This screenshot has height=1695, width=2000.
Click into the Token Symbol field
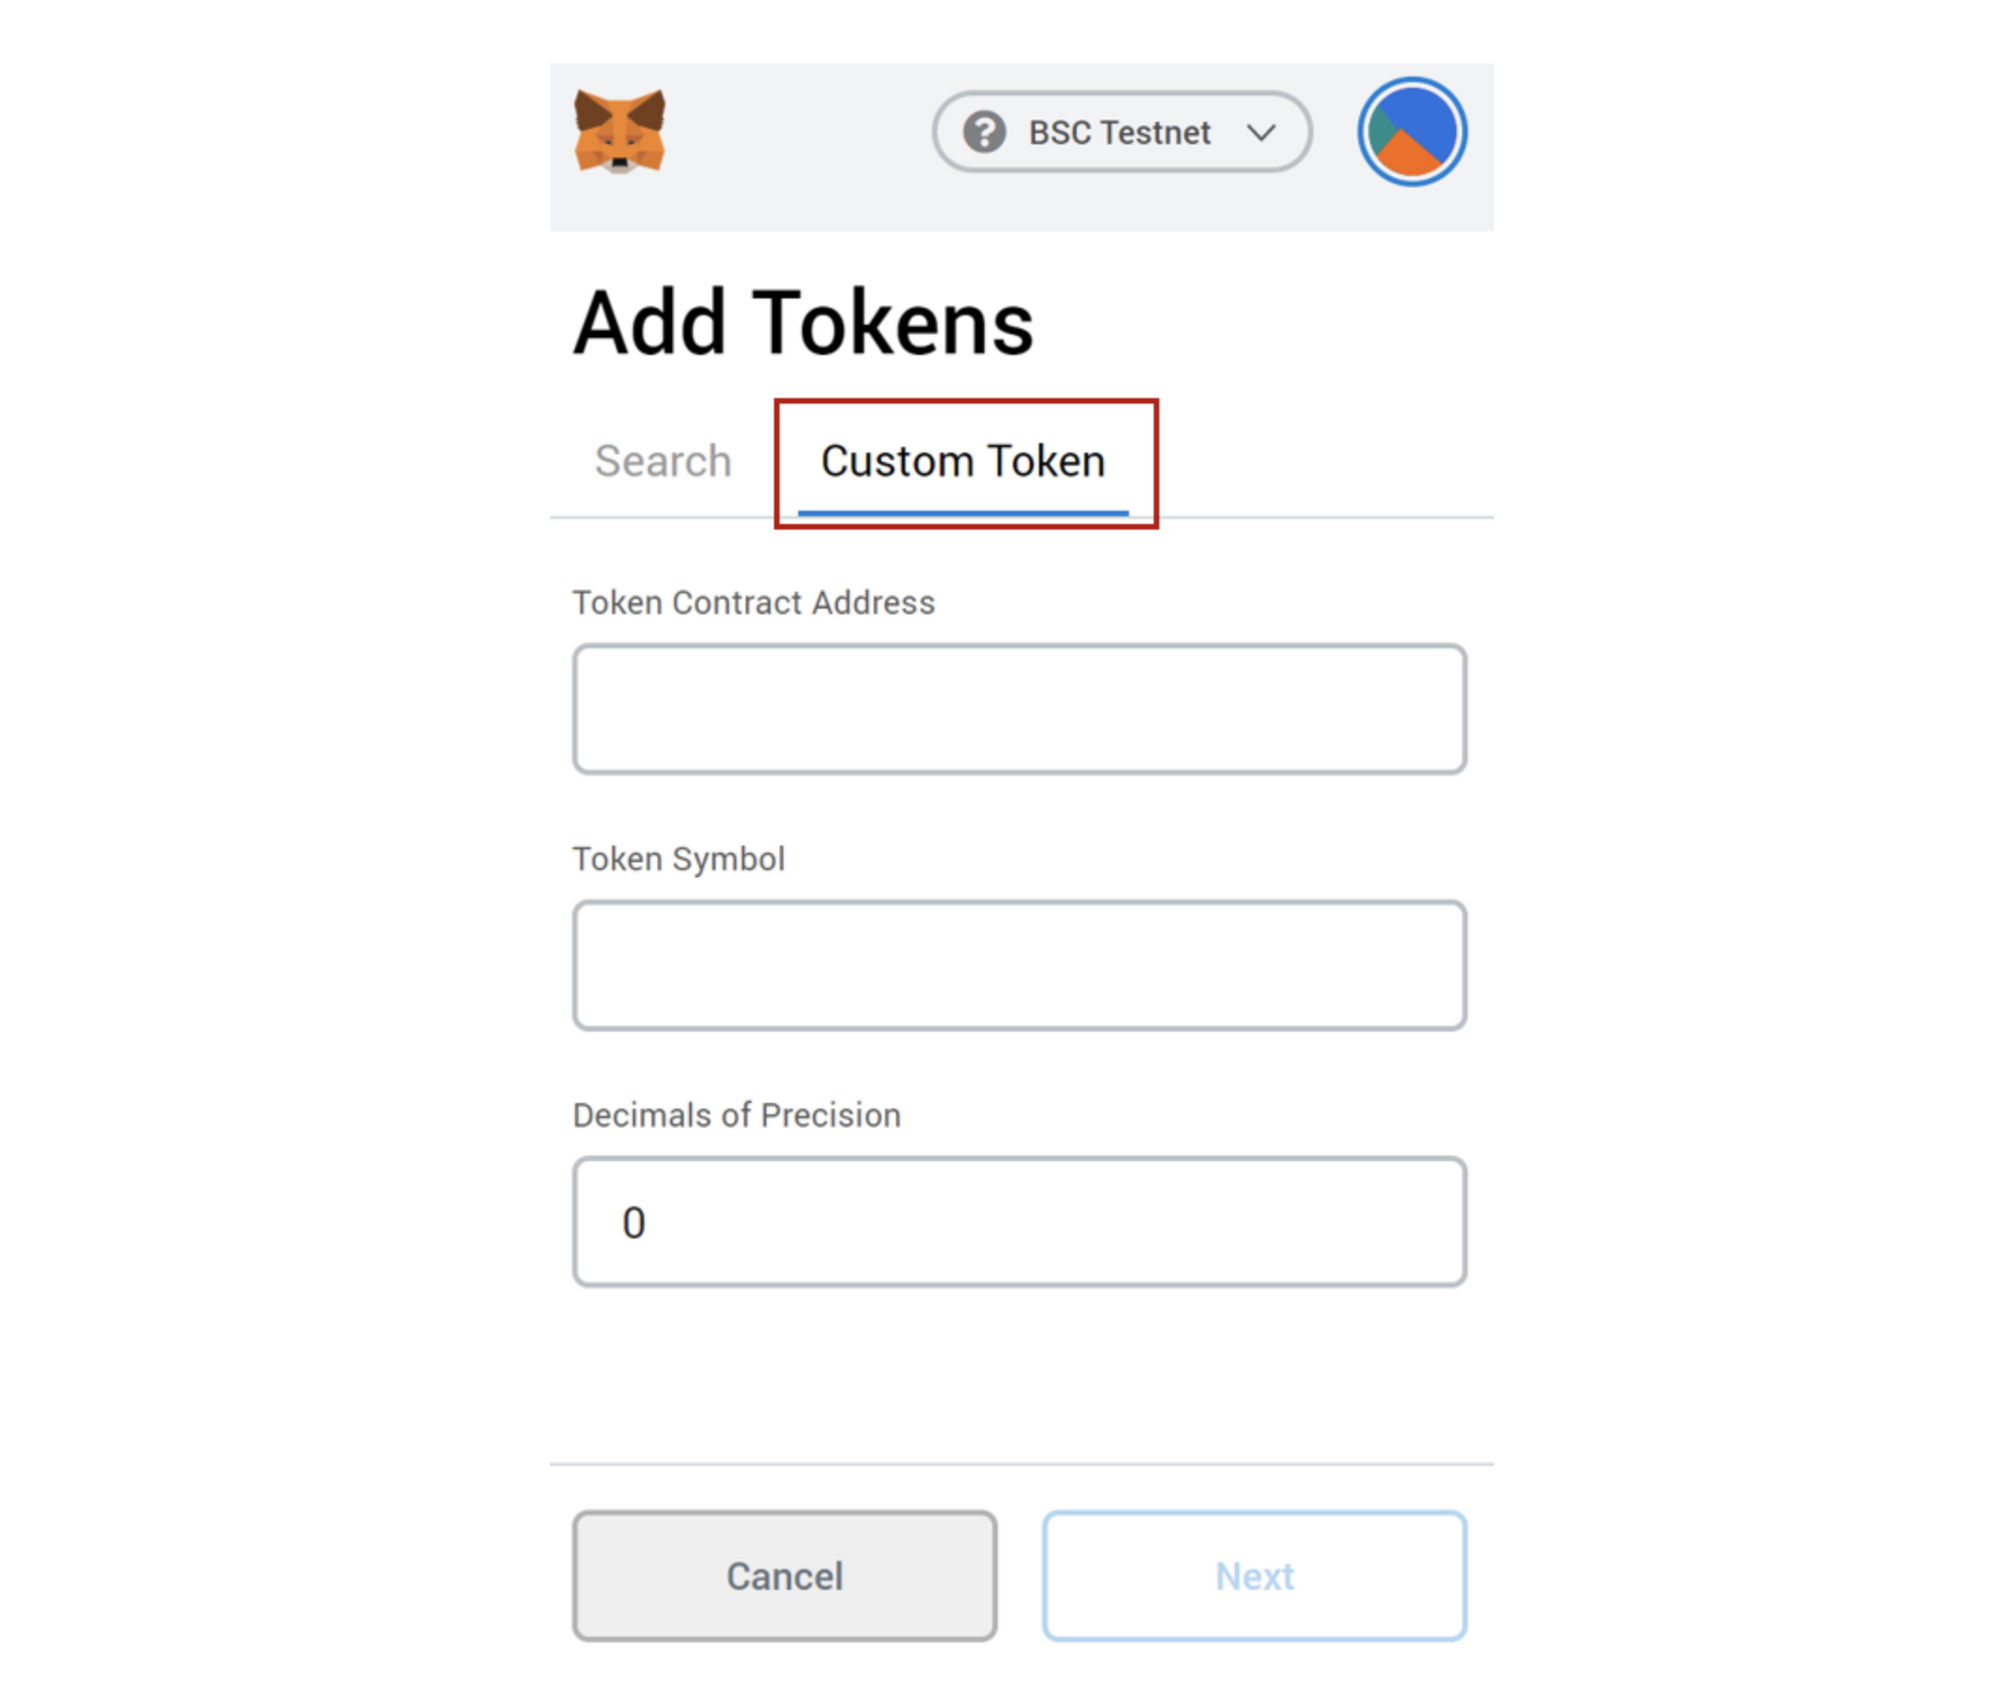pos(1019,965)
